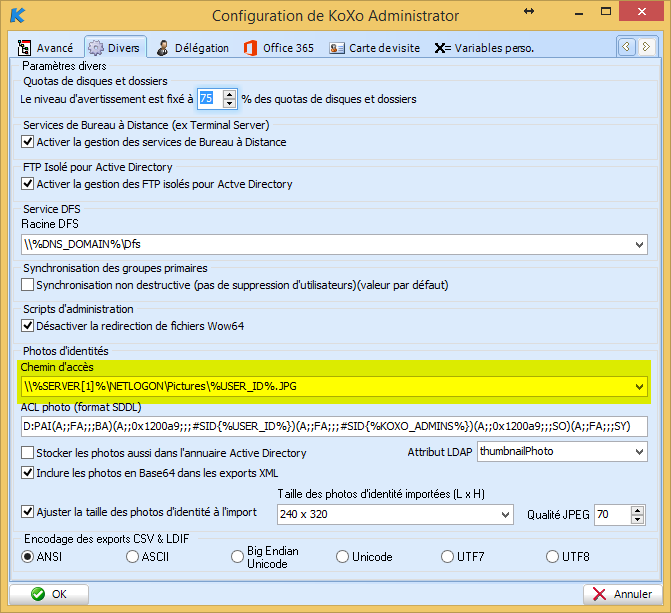Click the Divers gear icon
This screenshot has height=613, width=671.
coord(95,48)
